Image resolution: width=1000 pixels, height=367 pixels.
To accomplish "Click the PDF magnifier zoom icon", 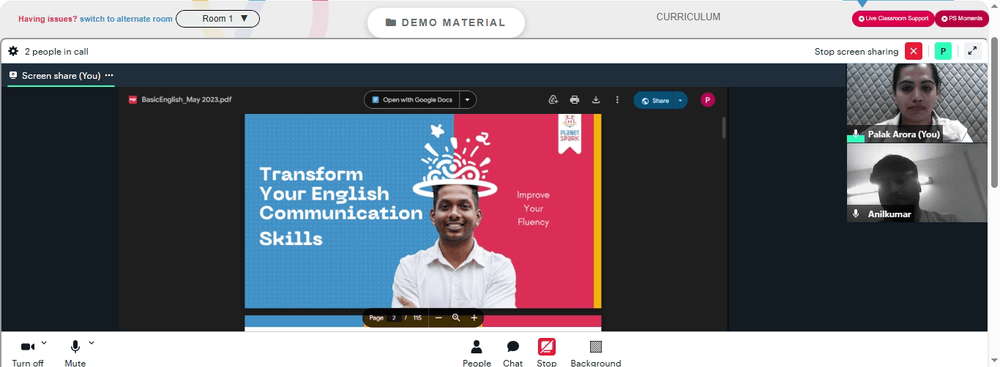I will tap(456, 317).
